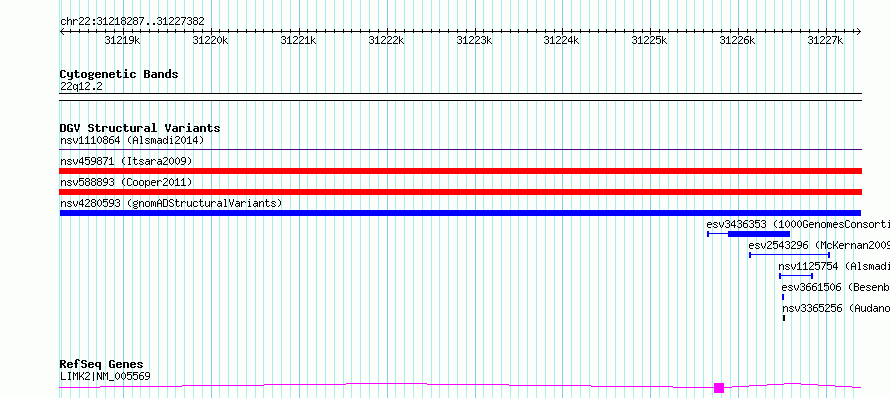The width and height of the screenshot is (890, 398).
Task: Open variant nsv3365256 Audano label
Action: 836,308
